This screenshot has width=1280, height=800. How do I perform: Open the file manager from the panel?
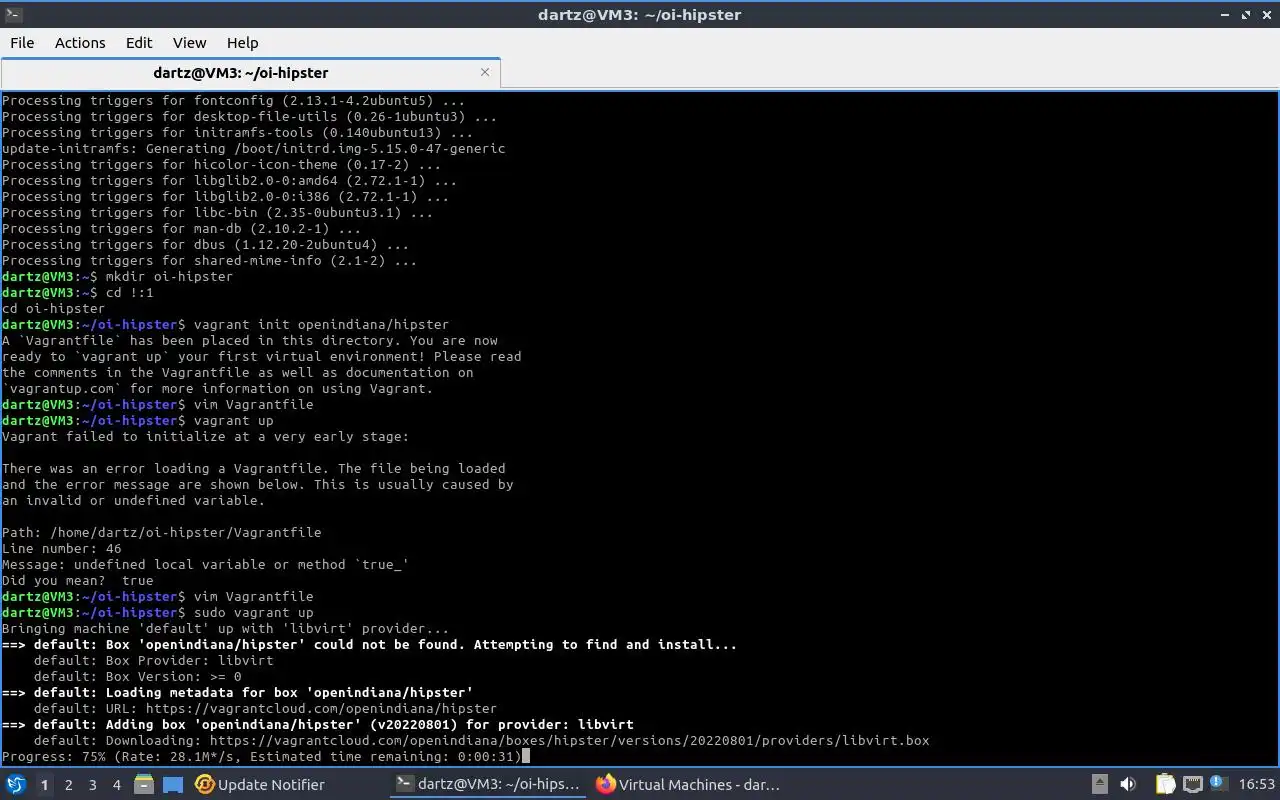(144, 785)
